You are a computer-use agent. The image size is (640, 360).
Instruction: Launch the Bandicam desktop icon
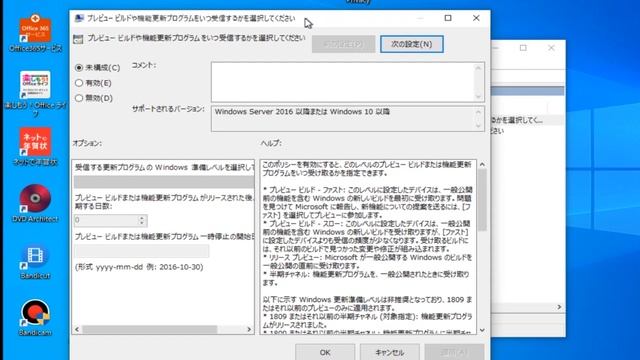tap(35, 318)
